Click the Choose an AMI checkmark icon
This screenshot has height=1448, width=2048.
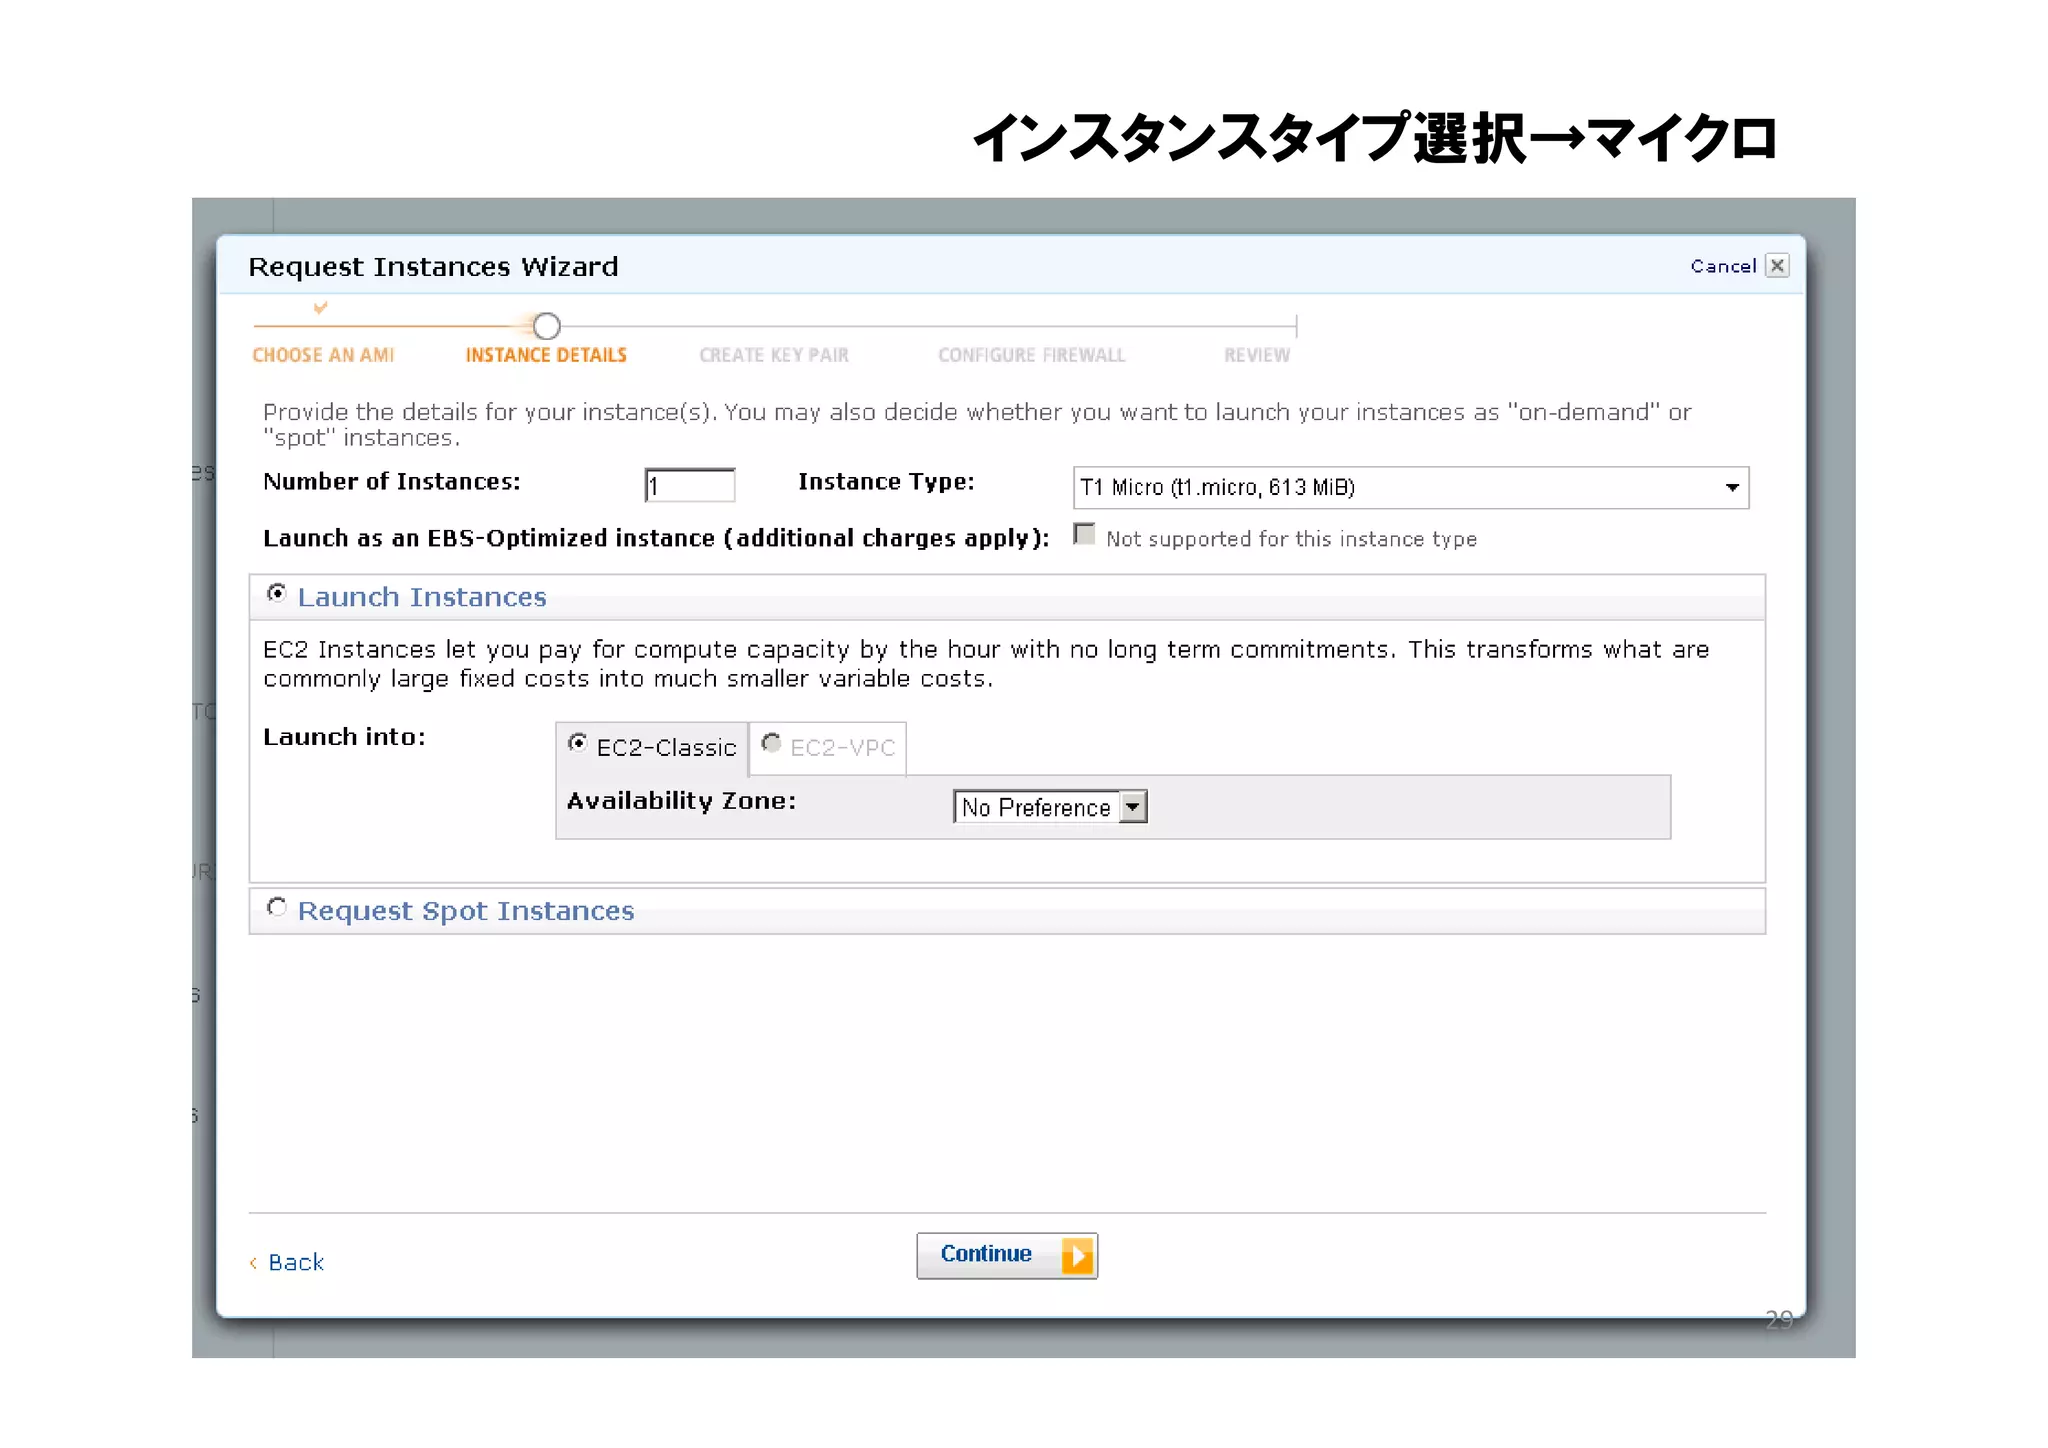pos(320,308)
